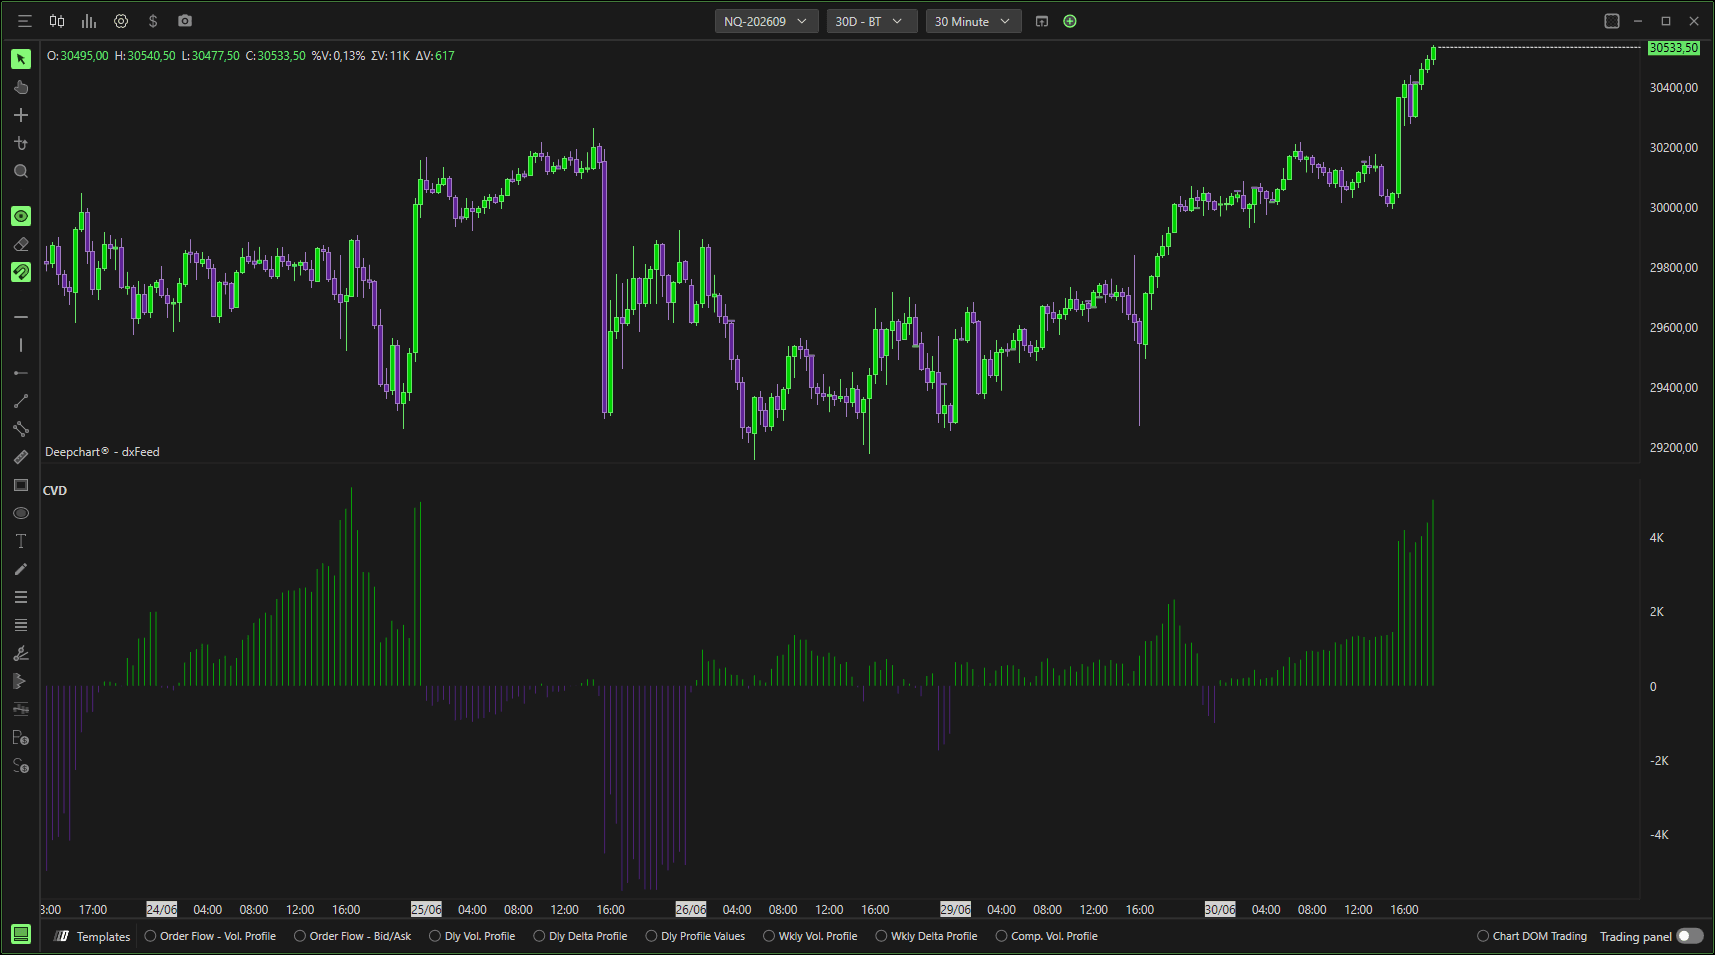Open the hamburger menu in the top toolbar
The height and width of the screenshot is (955, 1715).
[x=25, y=21]
